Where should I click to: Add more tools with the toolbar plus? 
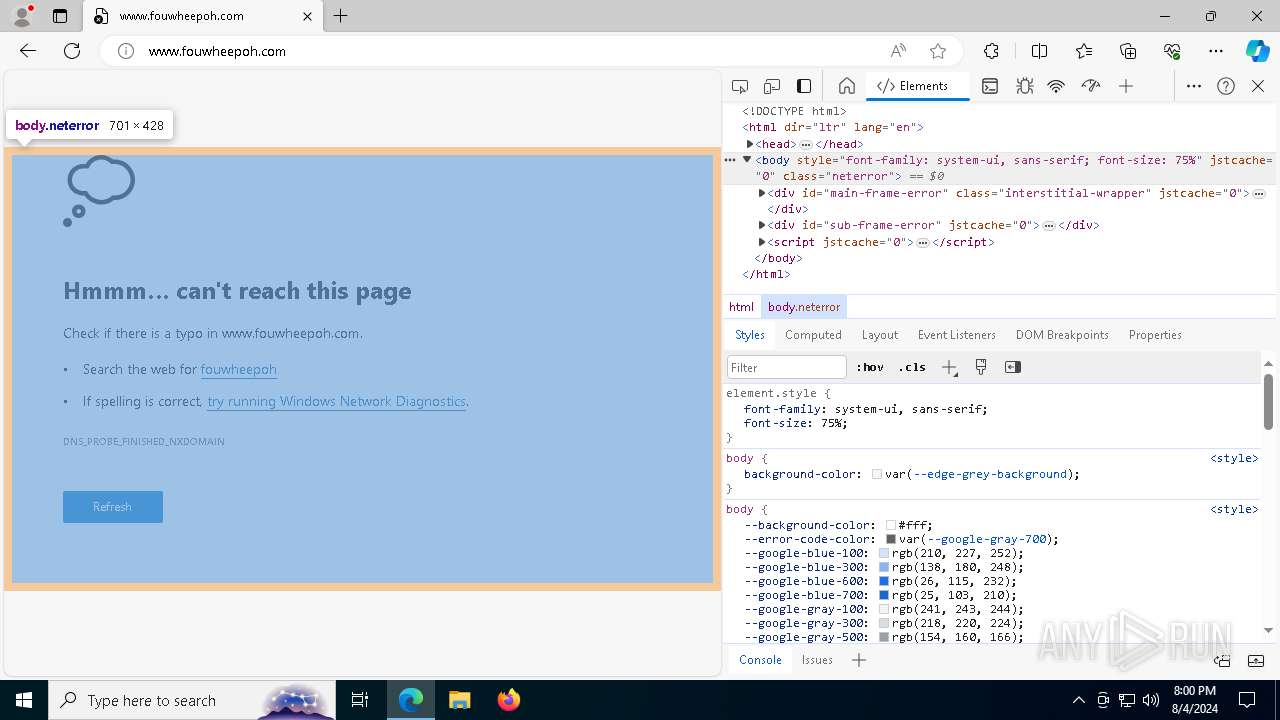tap(1126, 86)
